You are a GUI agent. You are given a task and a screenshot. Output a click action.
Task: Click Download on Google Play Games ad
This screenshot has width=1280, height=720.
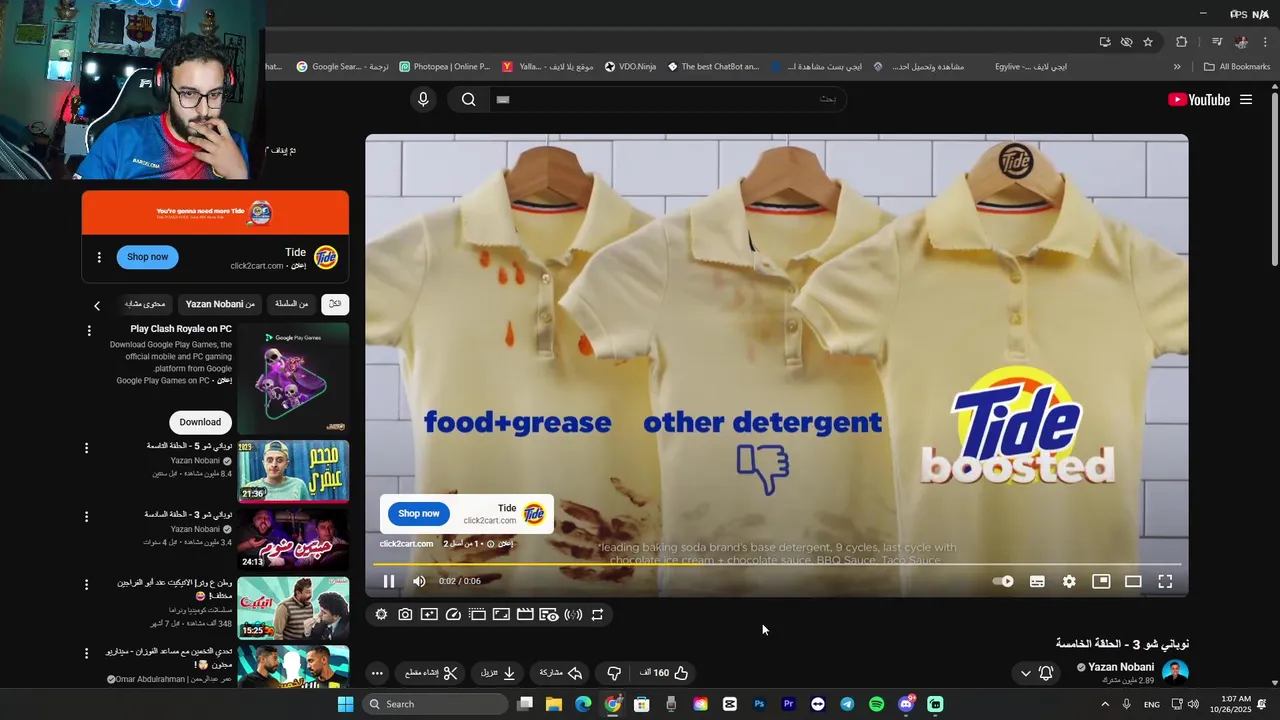click(x=200, y=422)
